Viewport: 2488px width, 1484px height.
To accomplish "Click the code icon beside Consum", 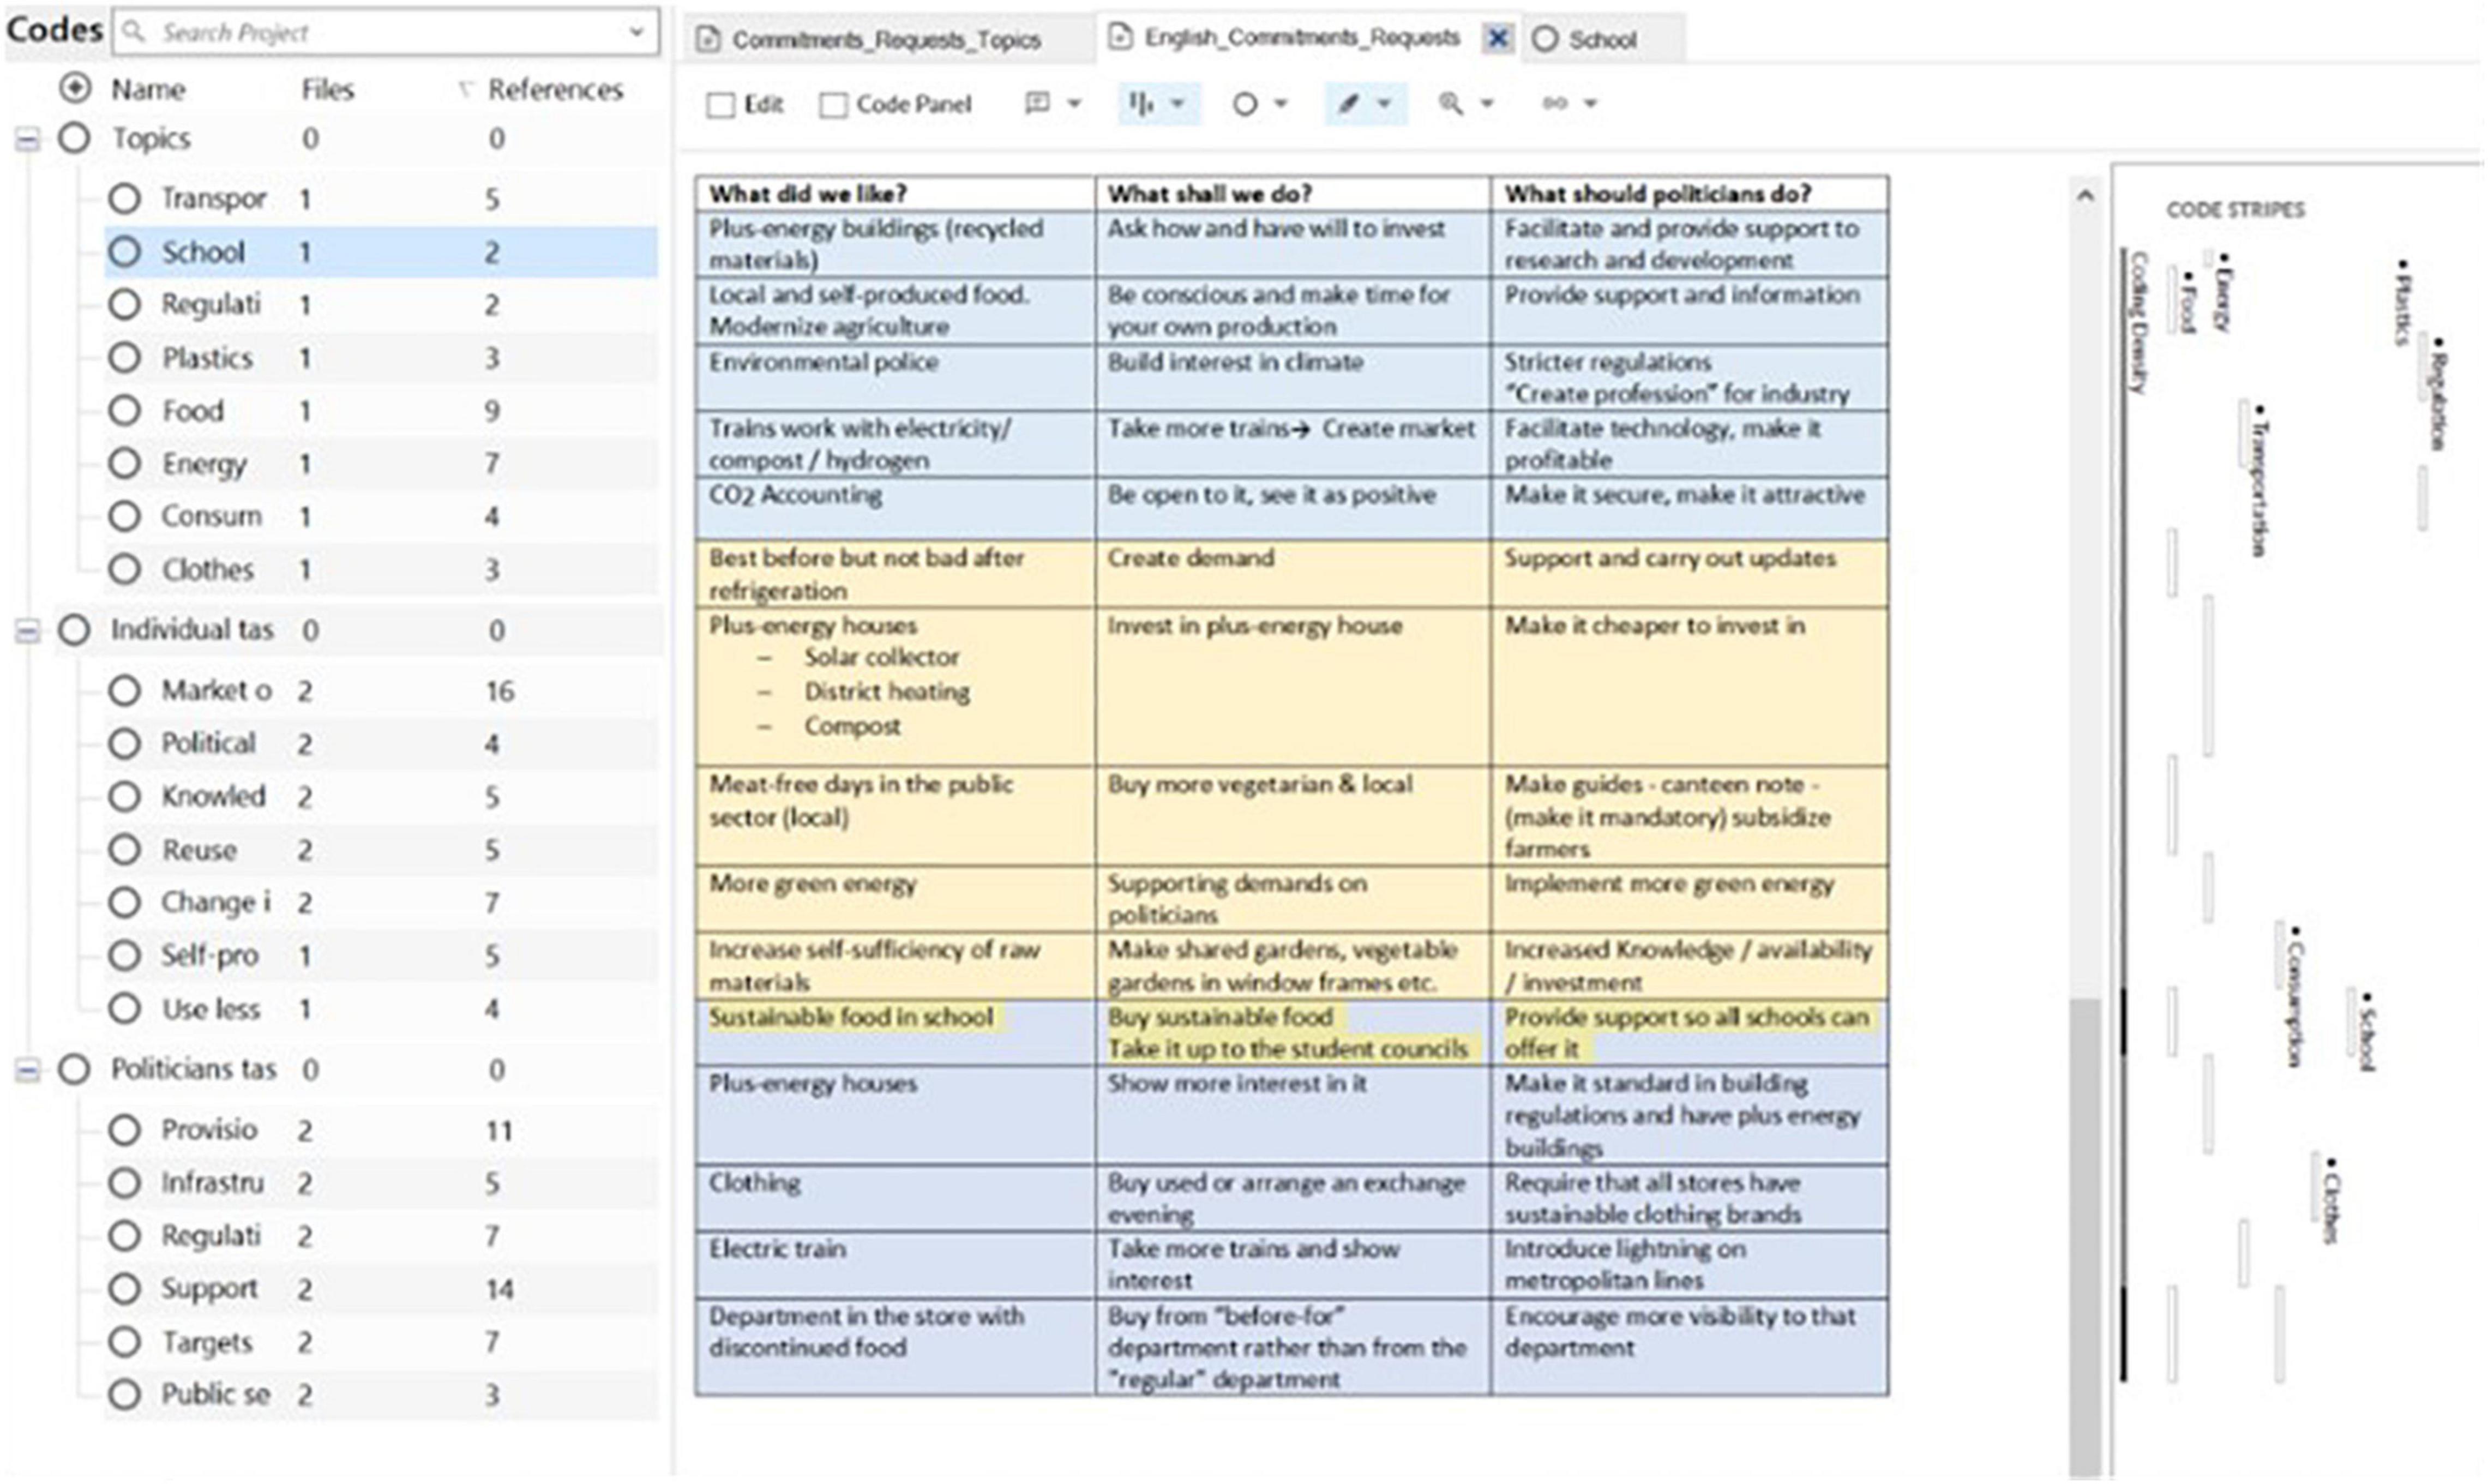I will (124, 516).
